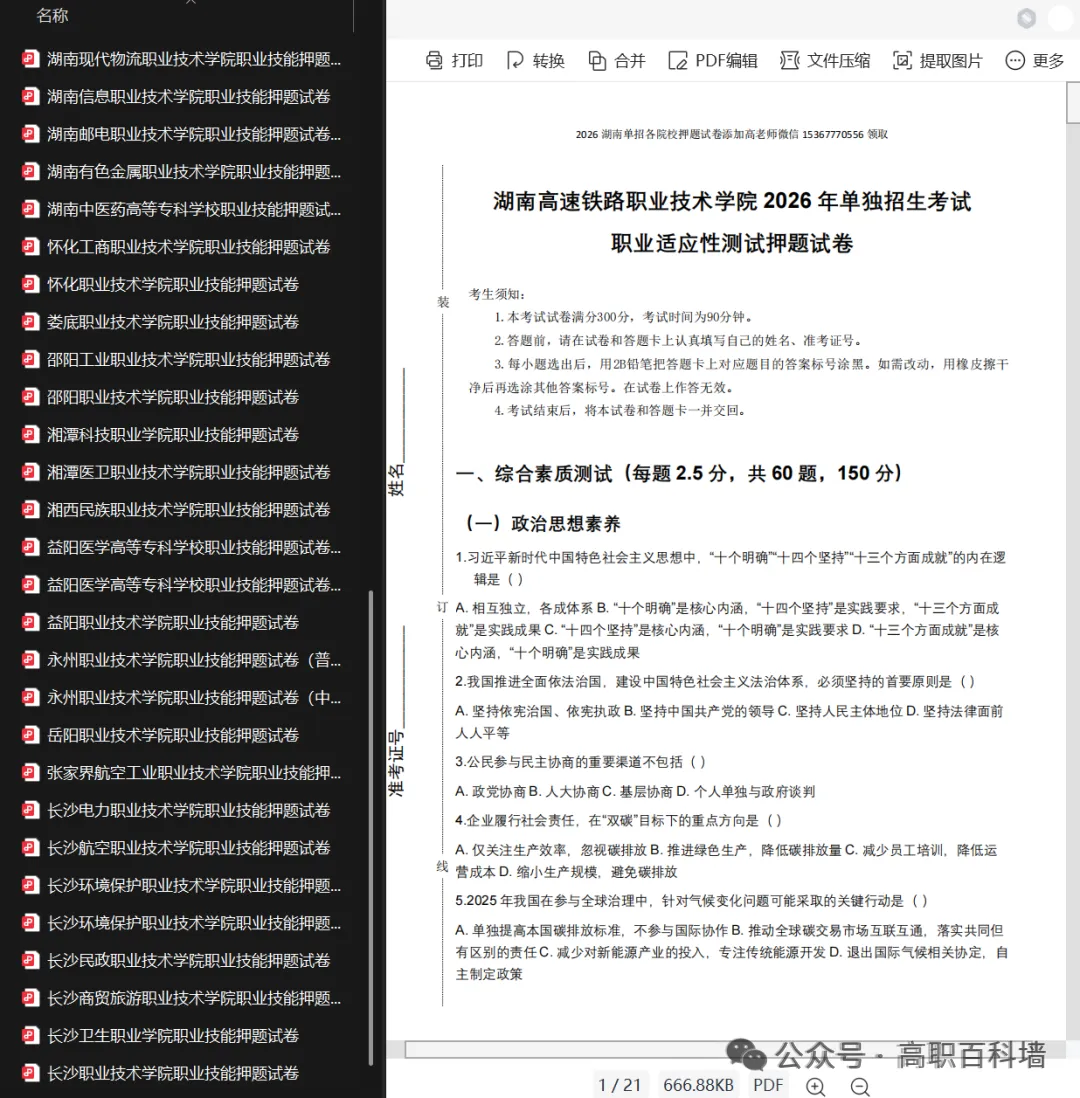This screenshot has height=1098, width=1080.
Task: Select 长沙商贸旅游职业技术学院 file
Action: point(182,998)
